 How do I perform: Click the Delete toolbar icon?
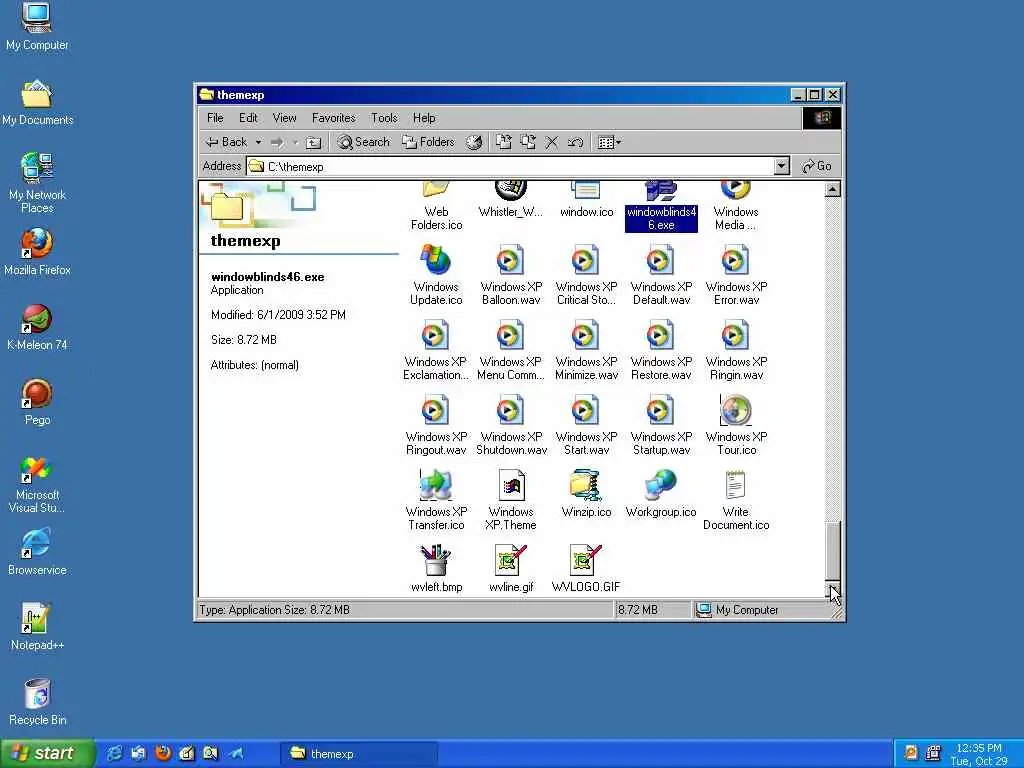tap(552, 142)
